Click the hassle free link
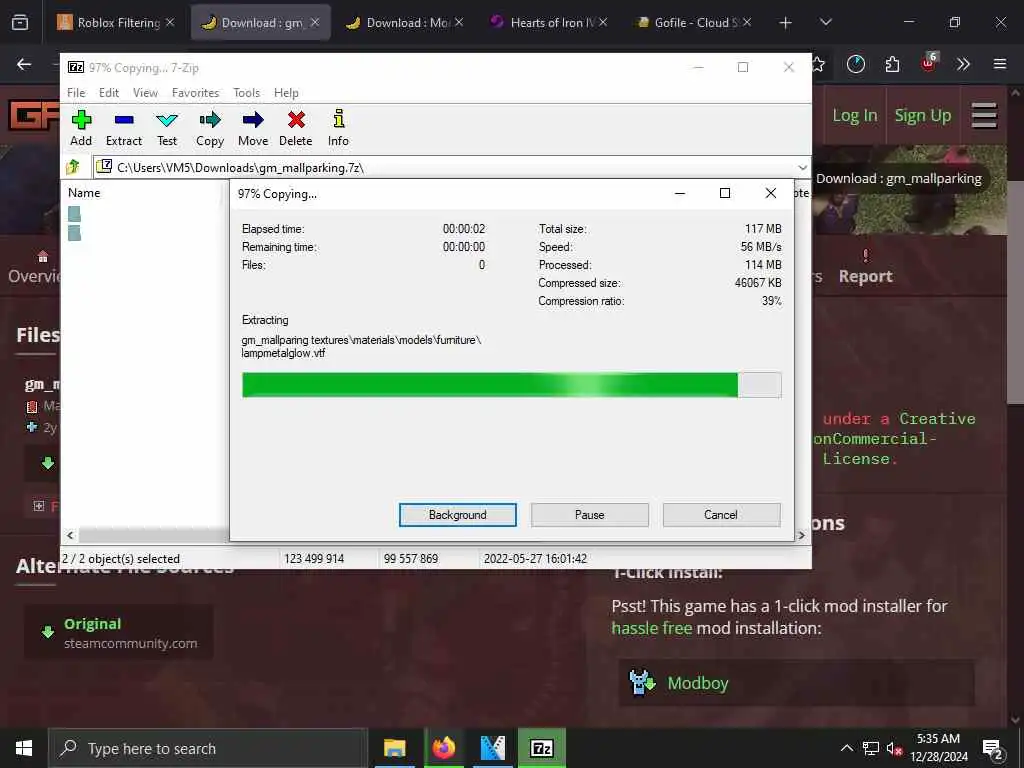Image resolution: width=1024 pixels, height=768 pixels. point(652,628)
